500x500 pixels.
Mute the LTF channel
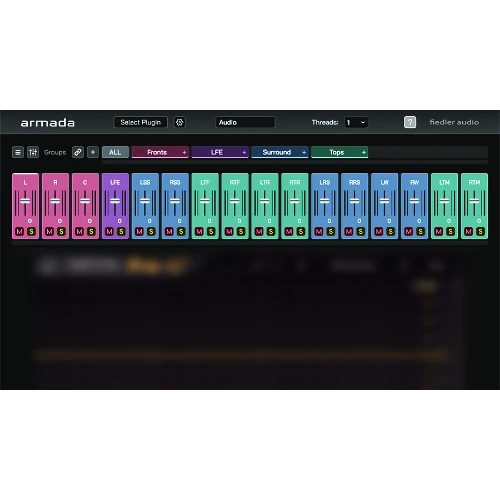point(199,231)
